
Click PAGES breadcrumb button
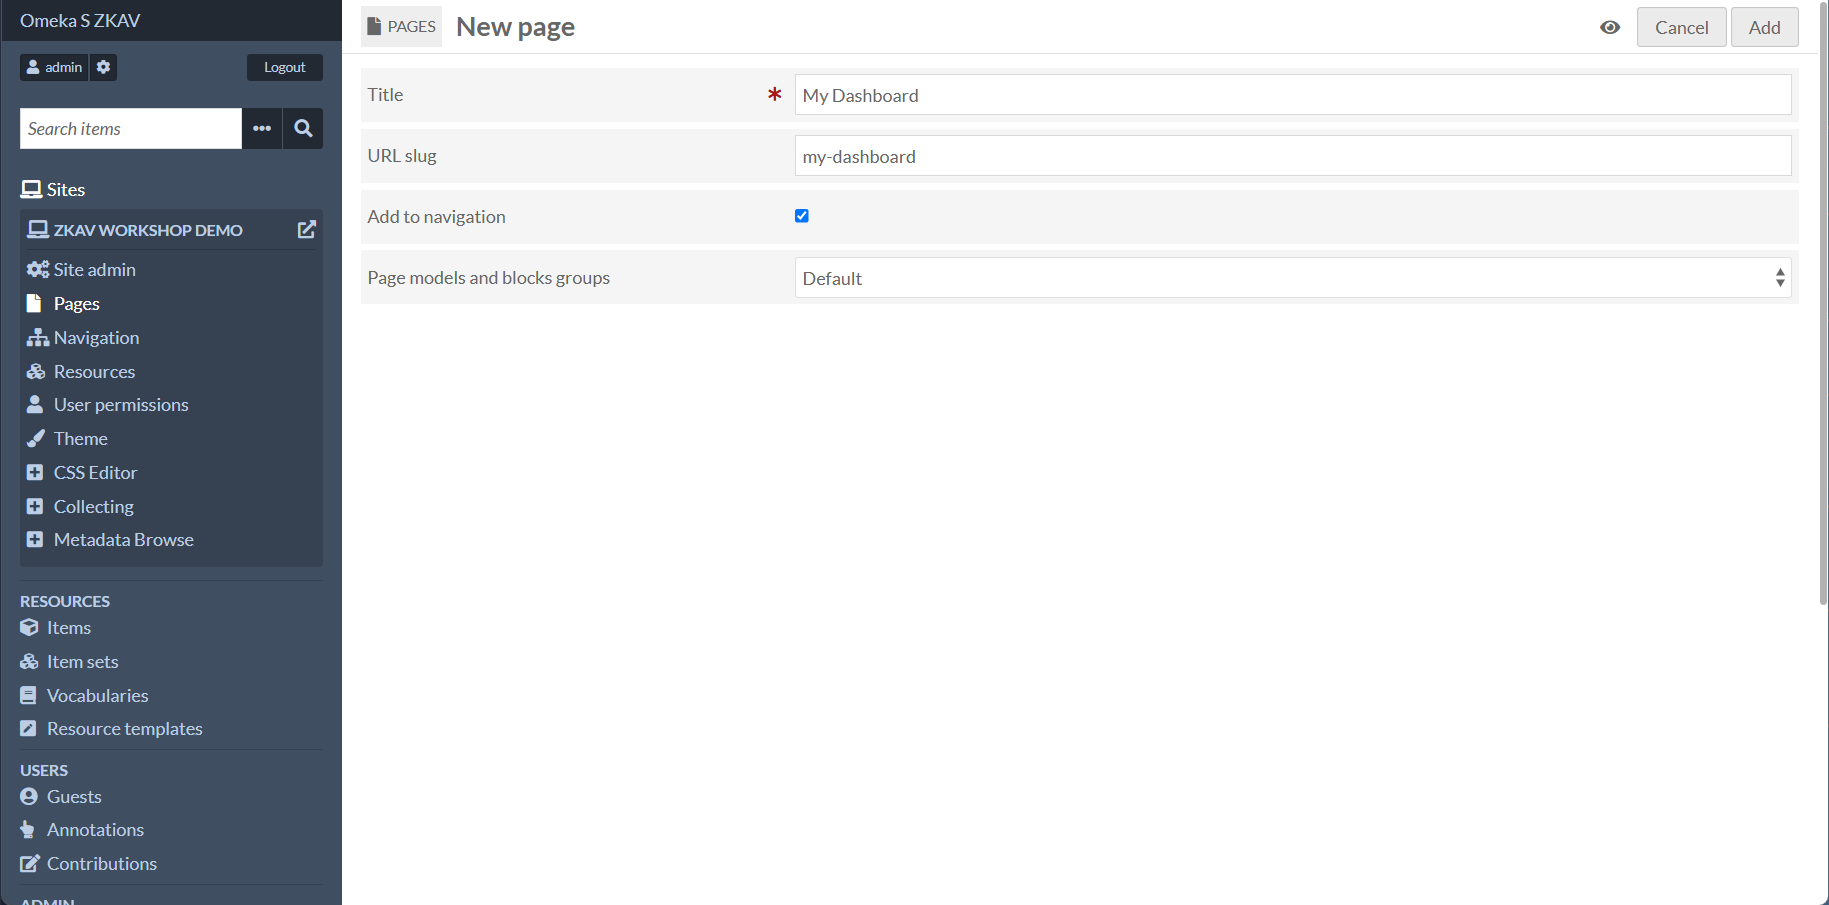(x=401, y=27)
